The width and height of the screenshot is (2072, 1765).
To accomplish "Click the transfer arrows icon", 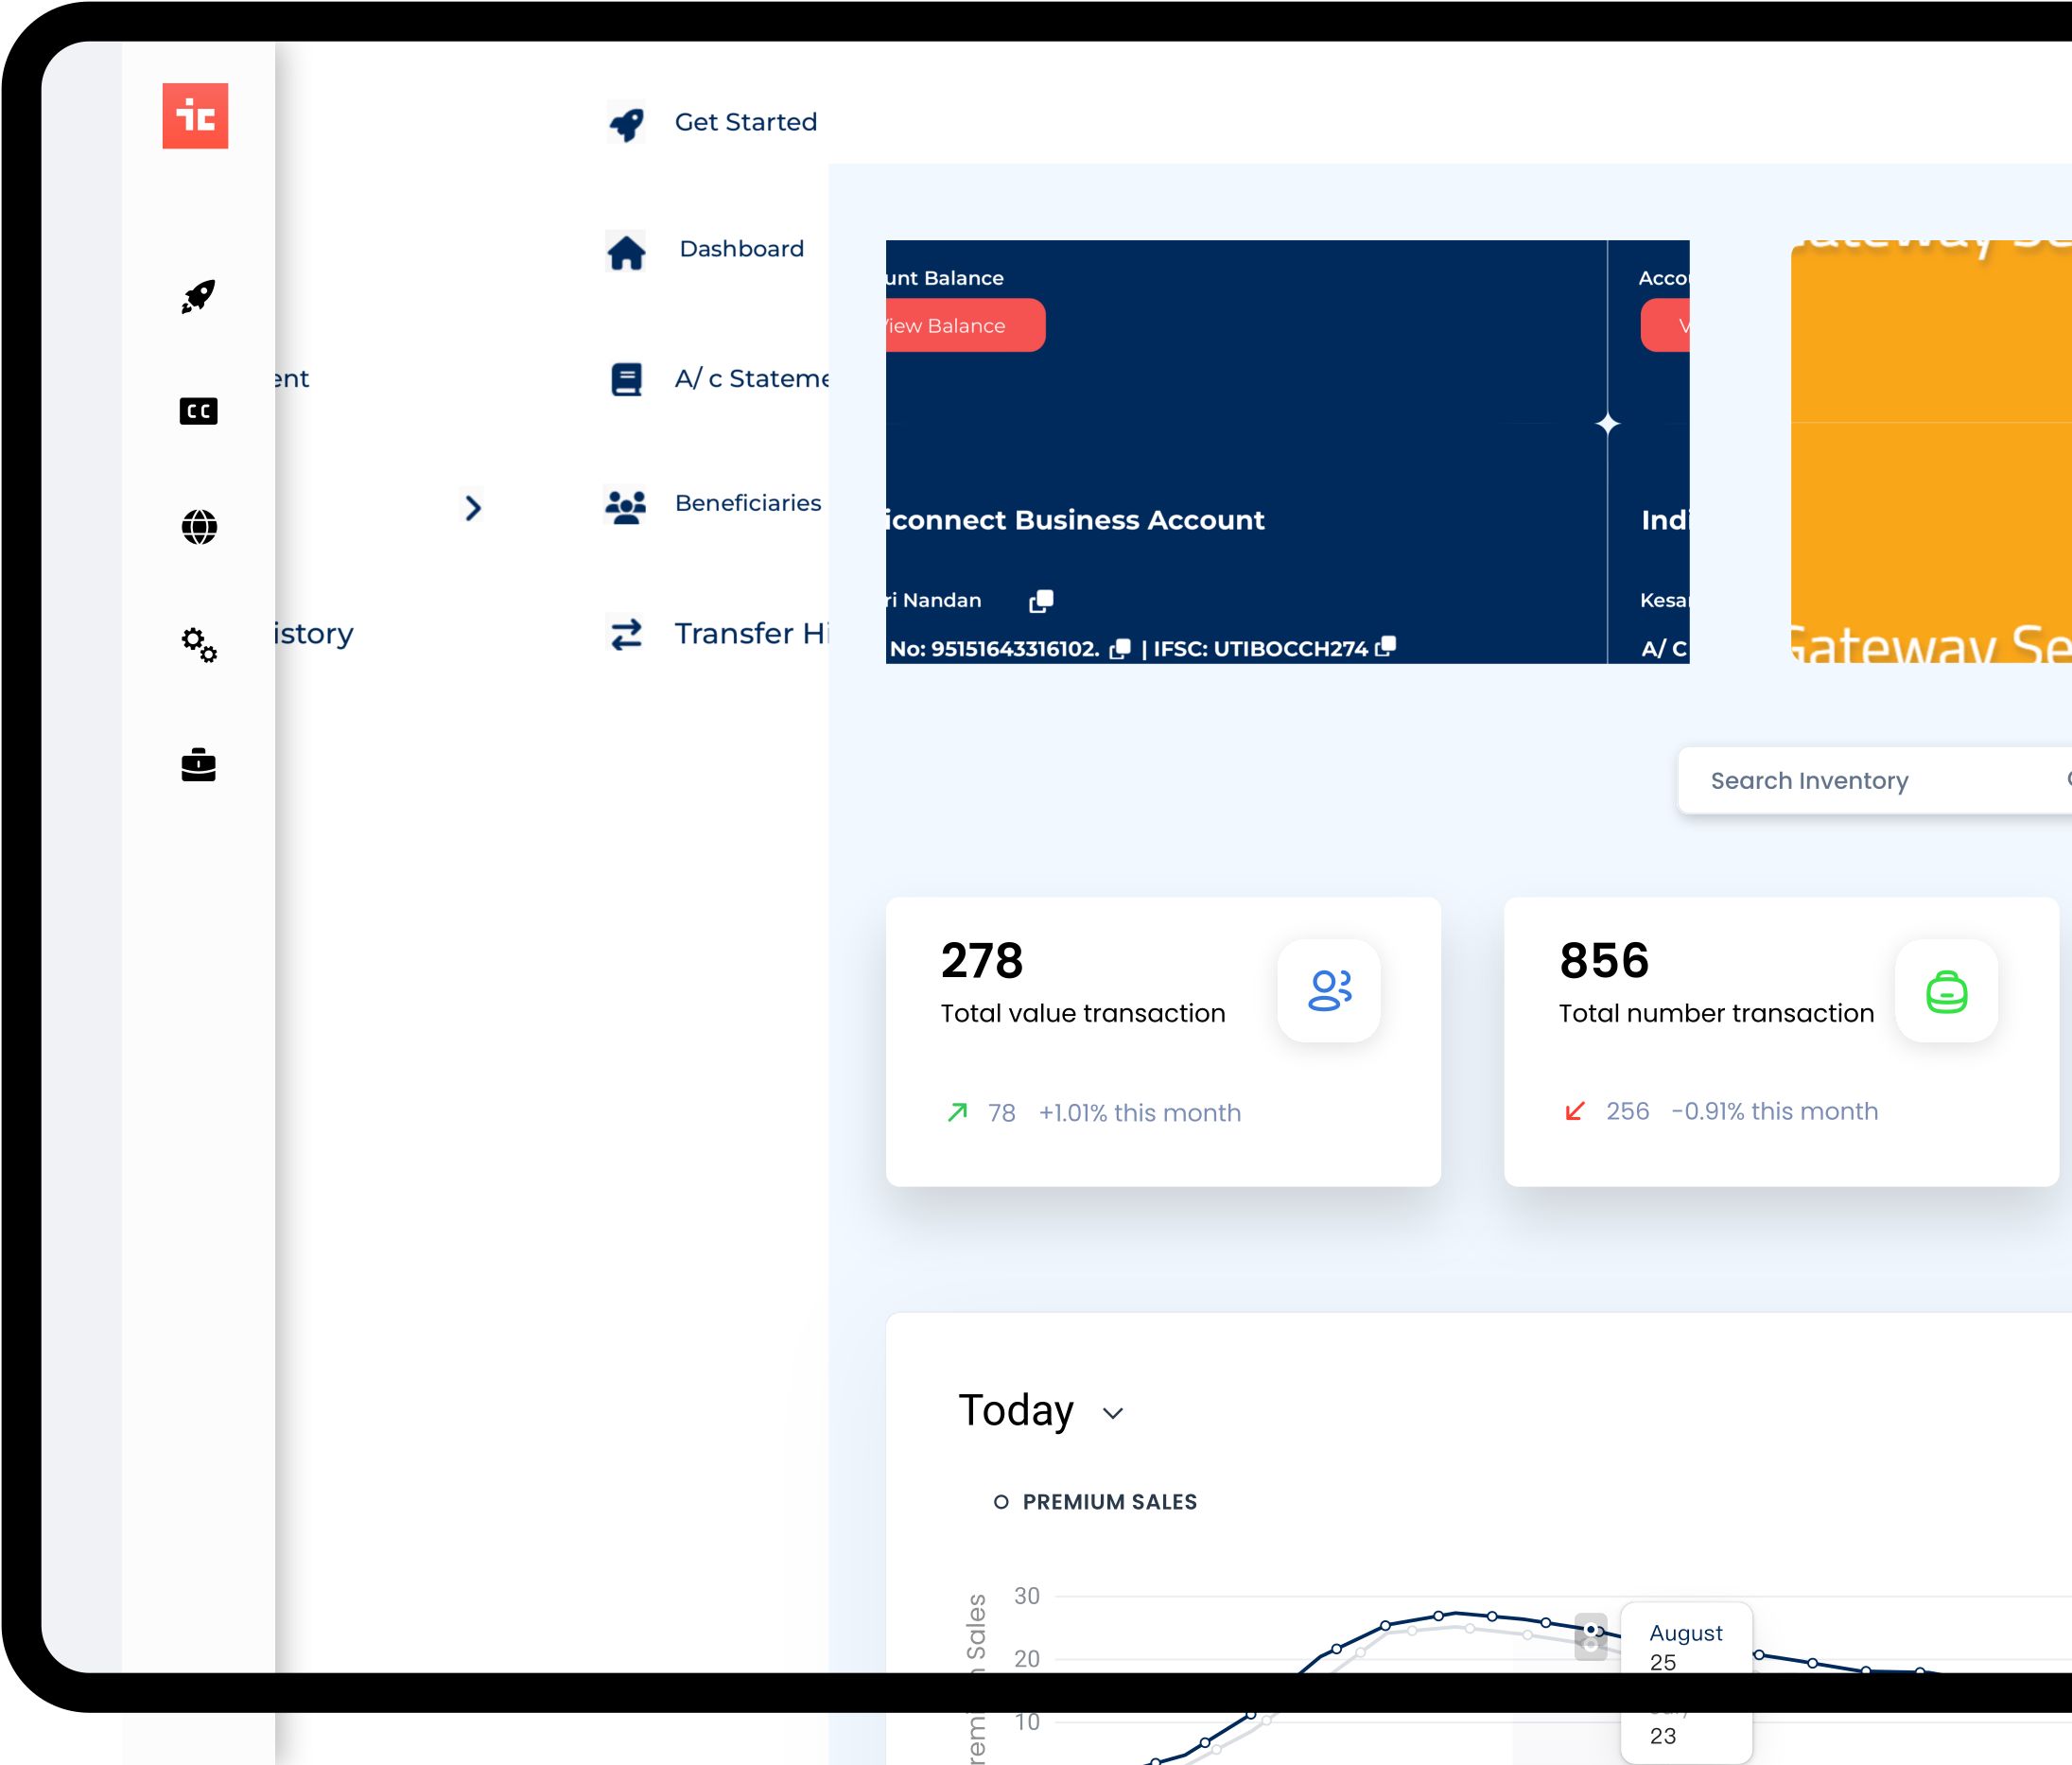I will pos(626,634).
